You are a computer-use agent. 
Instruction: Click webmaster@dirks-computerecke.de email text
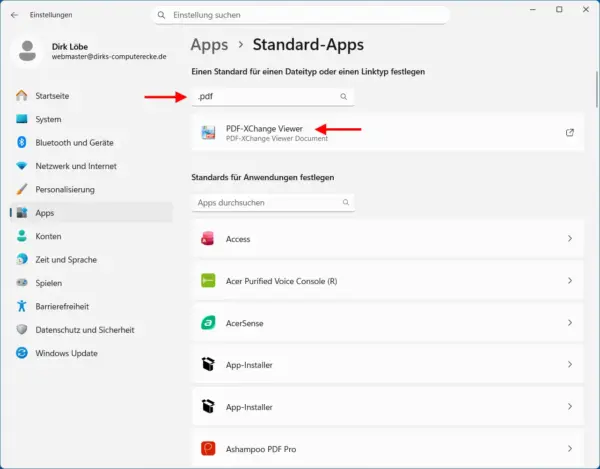tap(109, 57)
